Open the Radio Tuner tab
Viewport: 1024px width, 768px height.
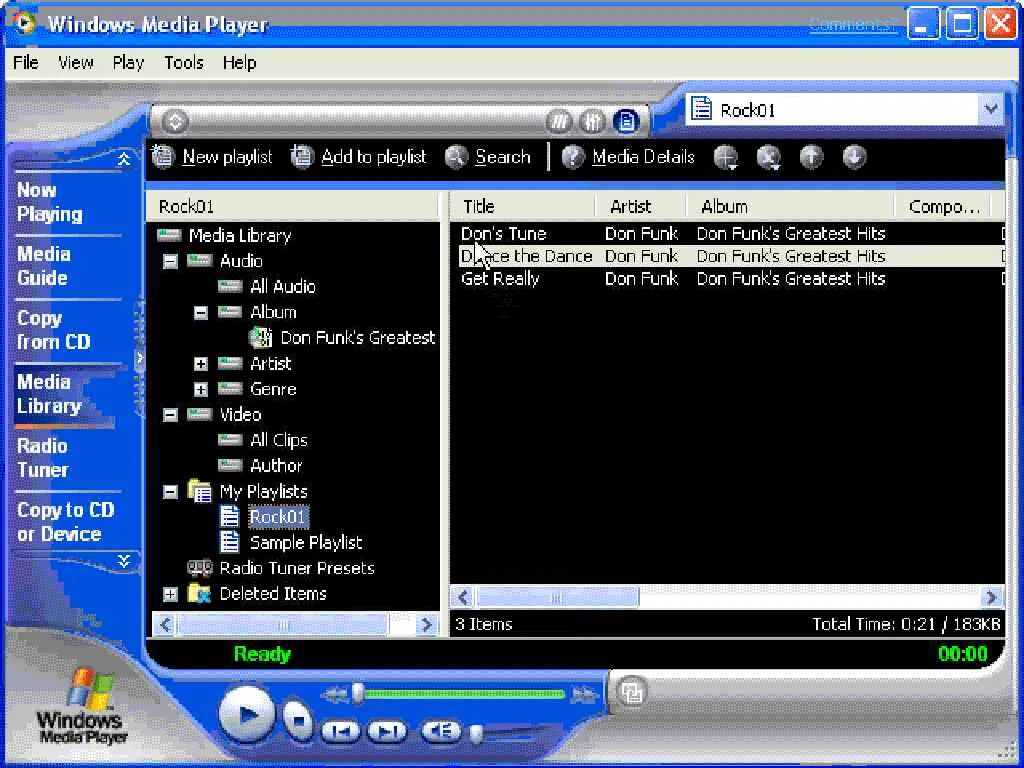pyautogui.click(x=42, y=458)
